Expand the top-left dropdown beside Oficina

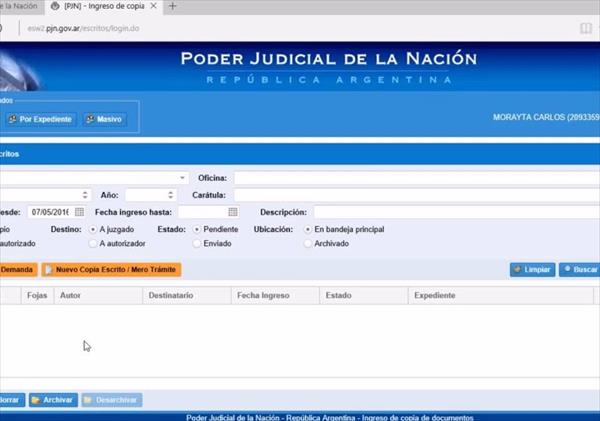point(182,177)
